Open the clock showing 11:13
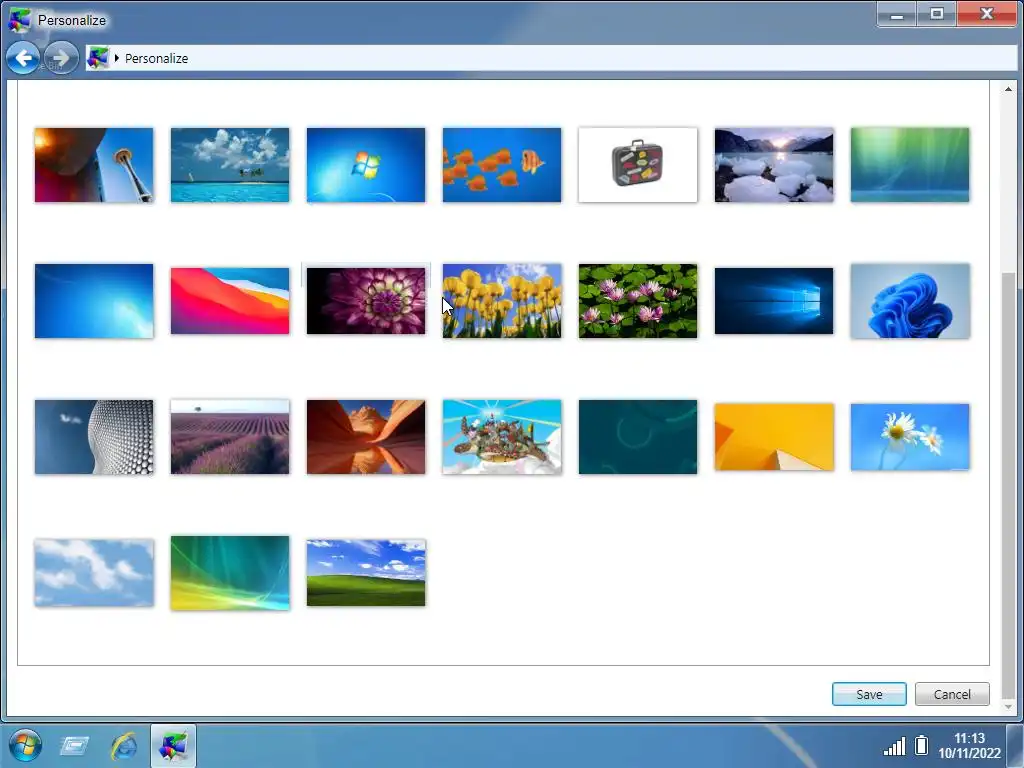 pyautogui.click(x=969, y=745)
